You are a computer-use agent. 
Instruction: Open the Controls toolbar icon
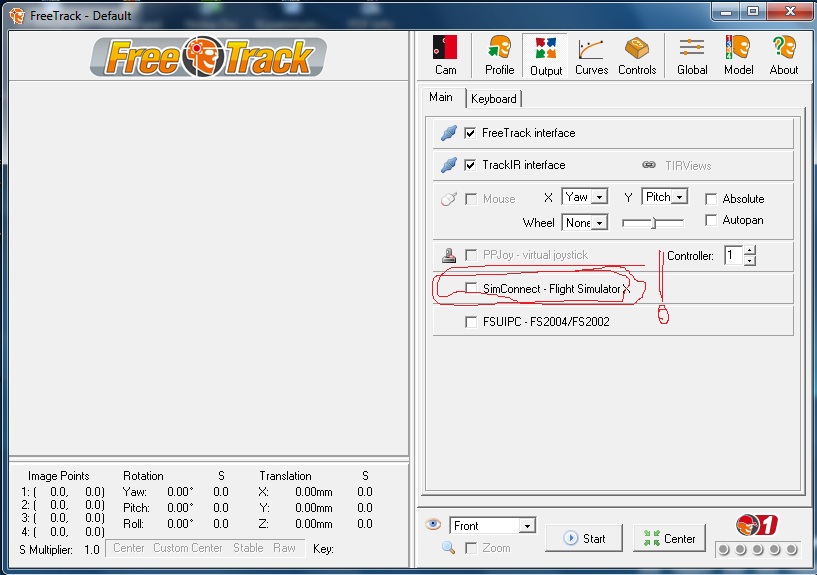[637, 55]
